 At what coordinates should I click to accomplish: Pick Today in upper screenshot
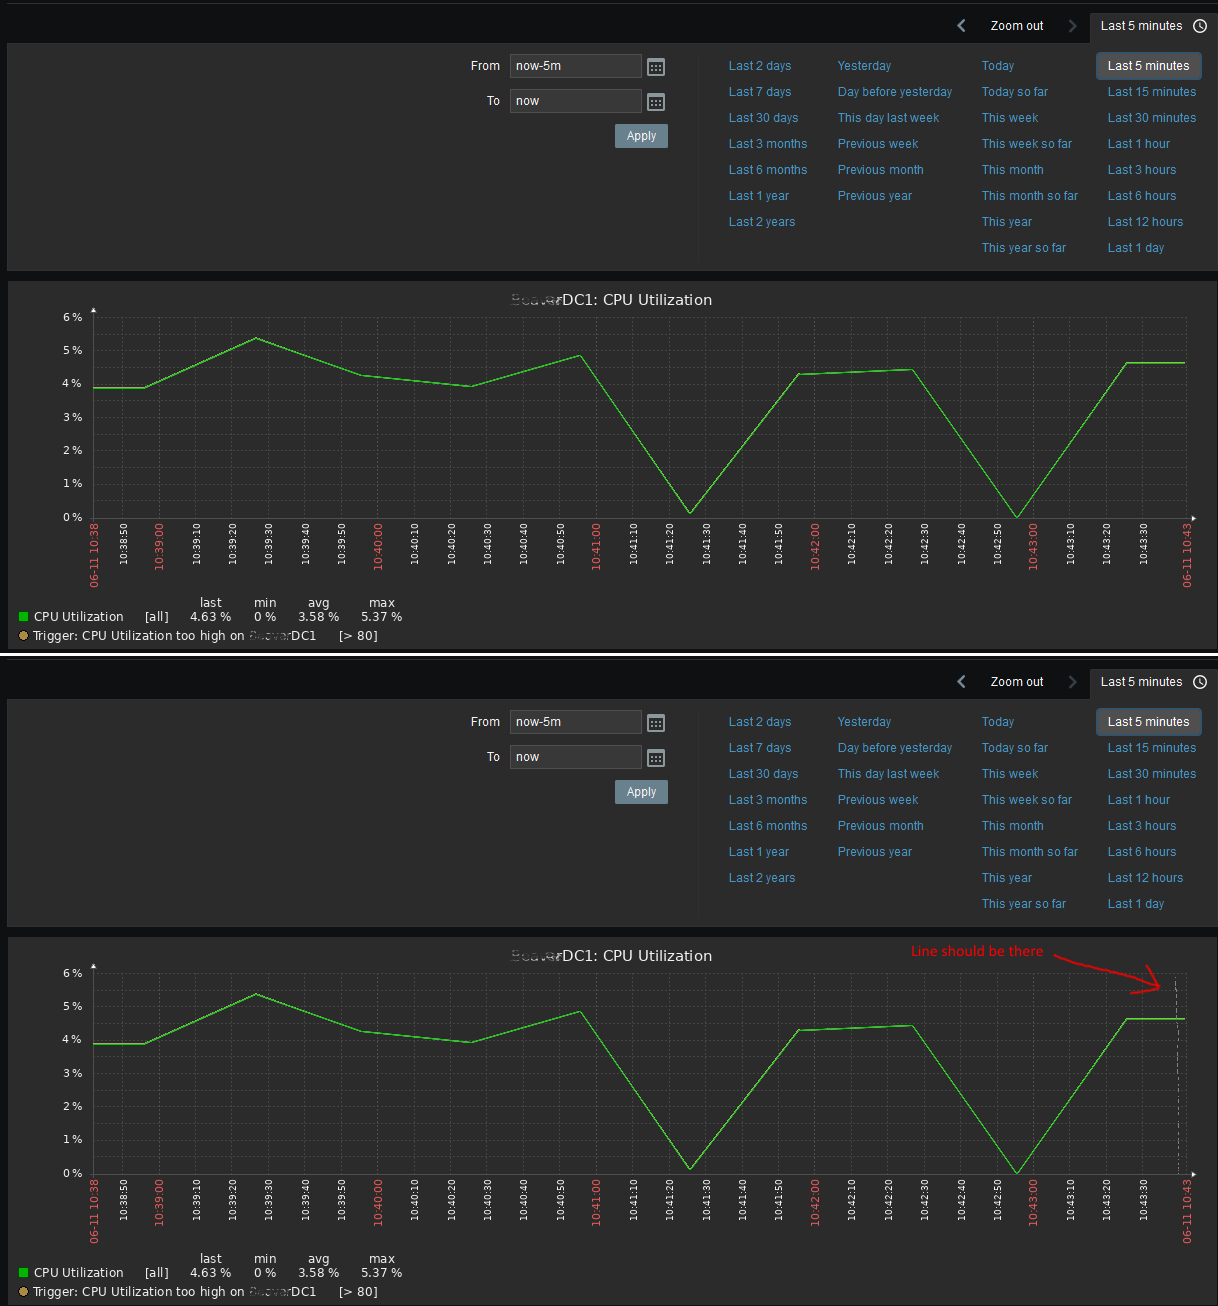click(x=998, y=66)
